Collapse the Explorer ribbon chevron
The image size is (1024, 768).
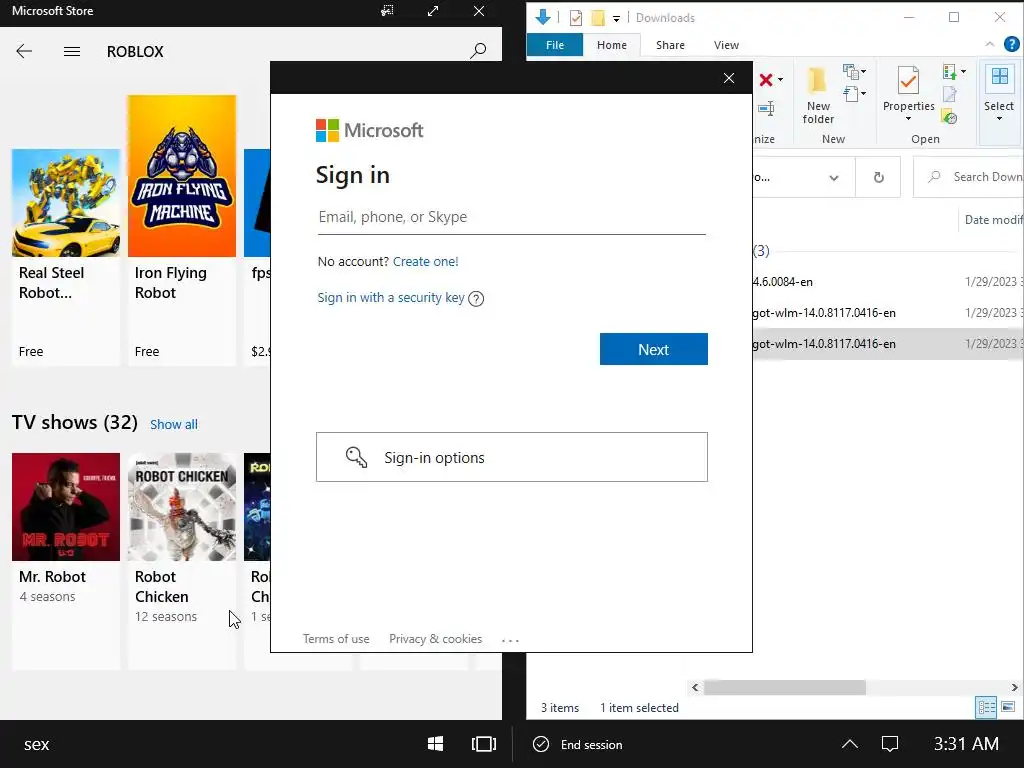[990, 44]
